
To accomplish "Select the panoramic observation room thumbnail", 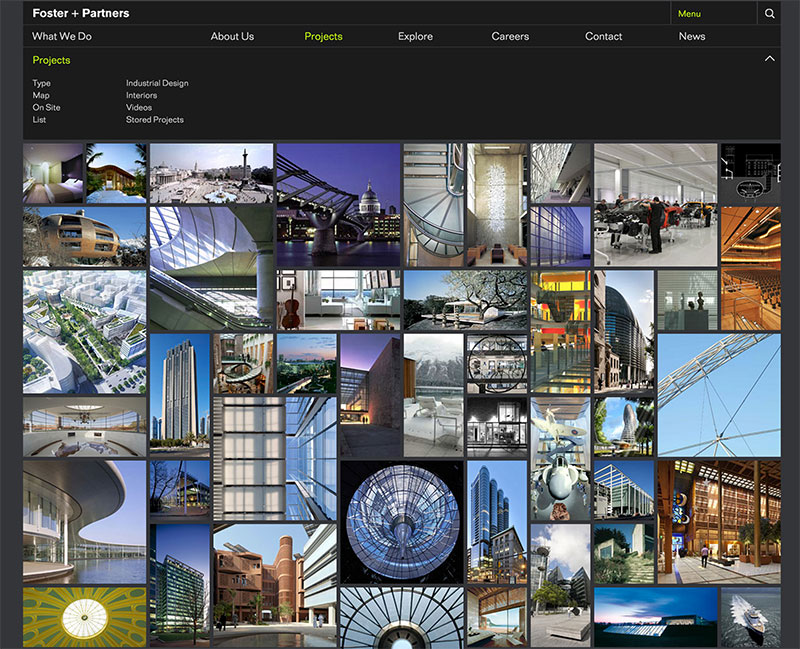I will coord(84,427).
